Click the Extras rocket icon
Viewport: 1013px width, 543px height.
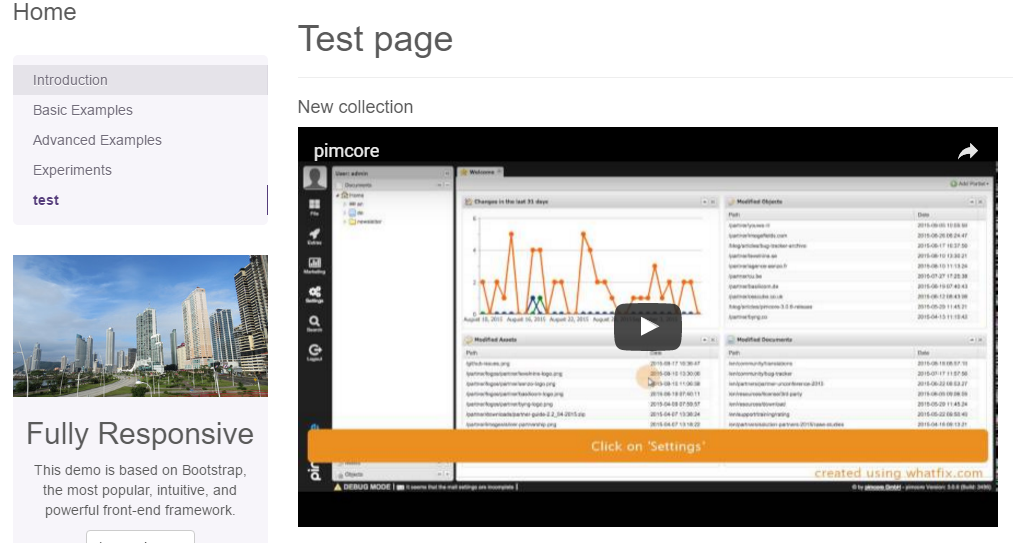pyautogui.click(x=315, y=236)
